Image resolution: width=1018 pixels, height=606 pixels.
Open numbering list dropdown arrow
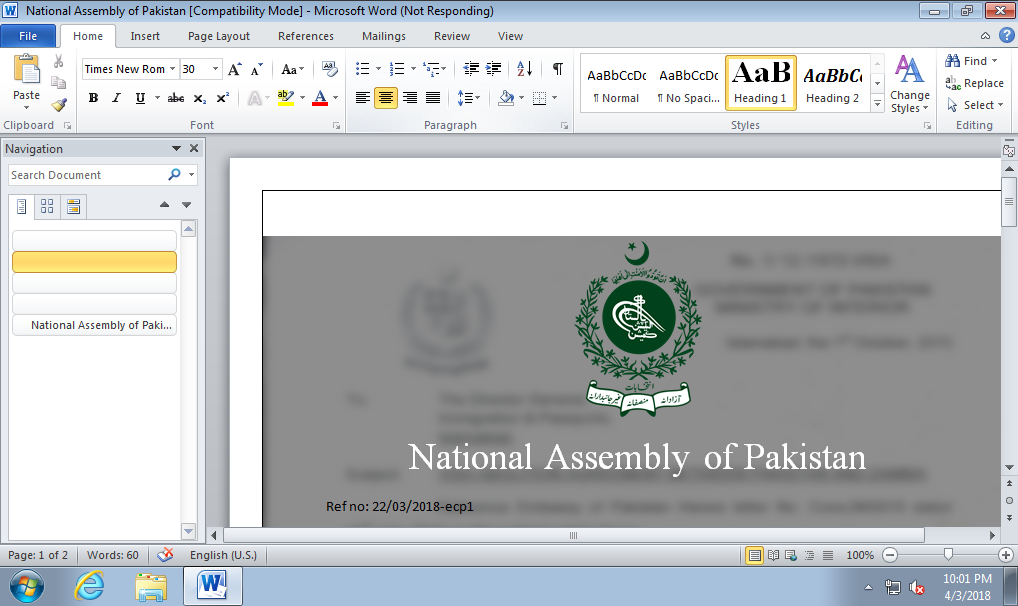coord(413,69)
